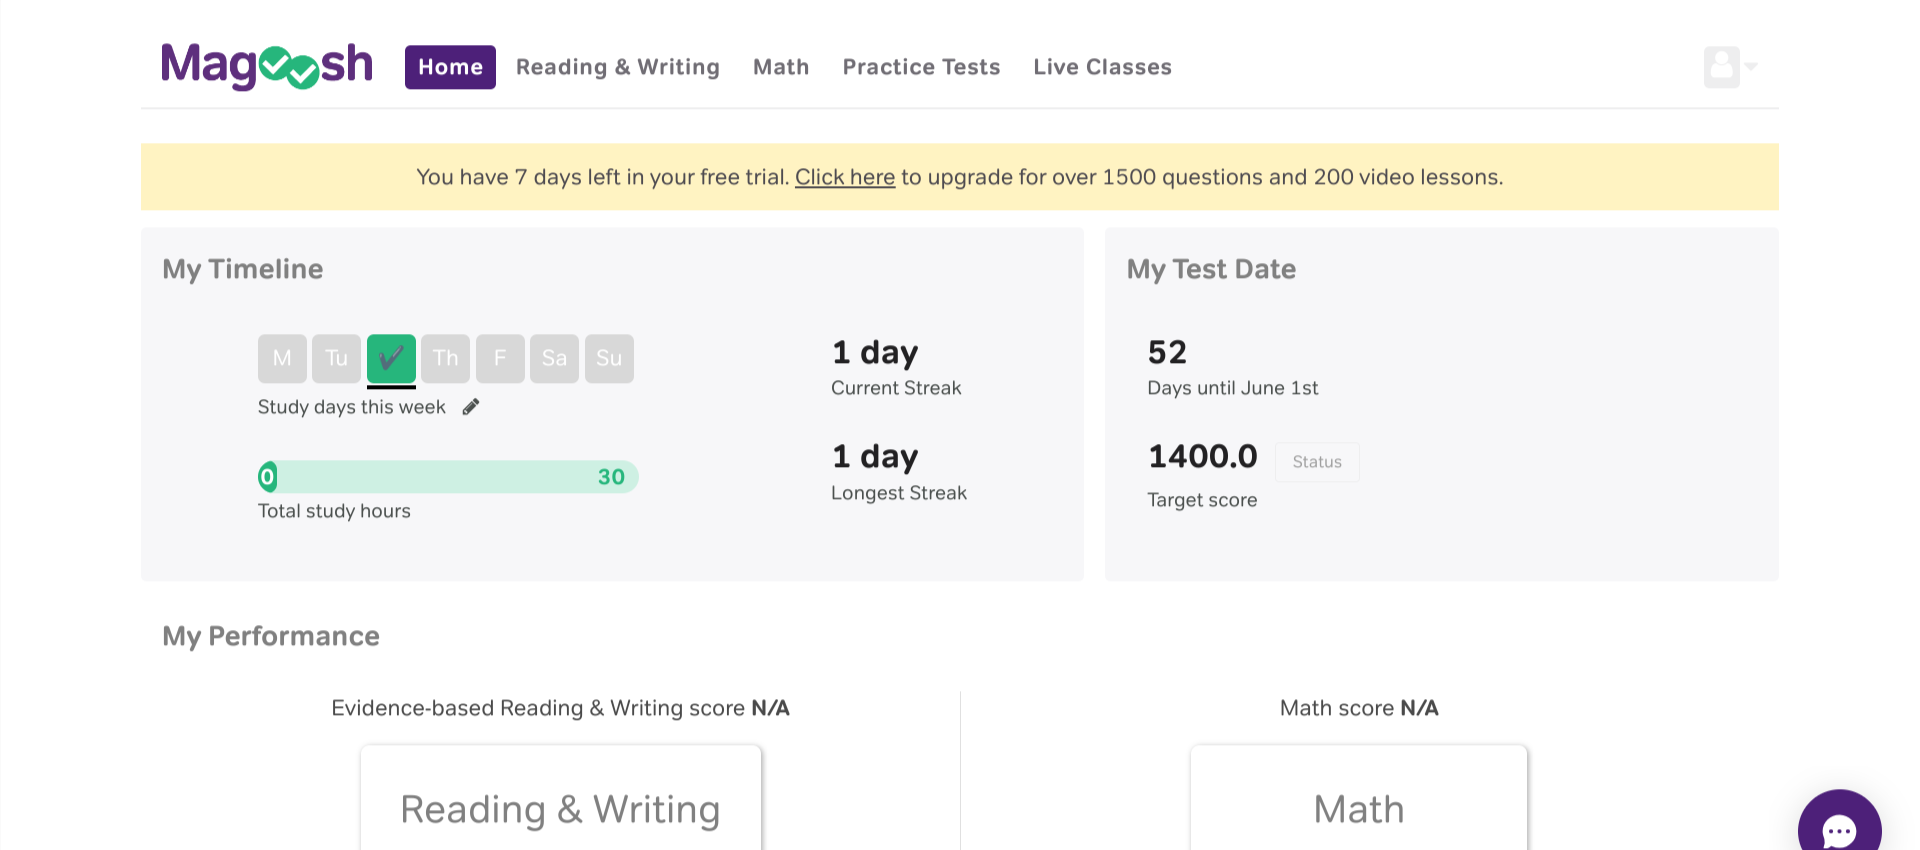The width and height of the screenshot is (1920, 850).
Task: Click the Magoosh logo
Action: 266,66
